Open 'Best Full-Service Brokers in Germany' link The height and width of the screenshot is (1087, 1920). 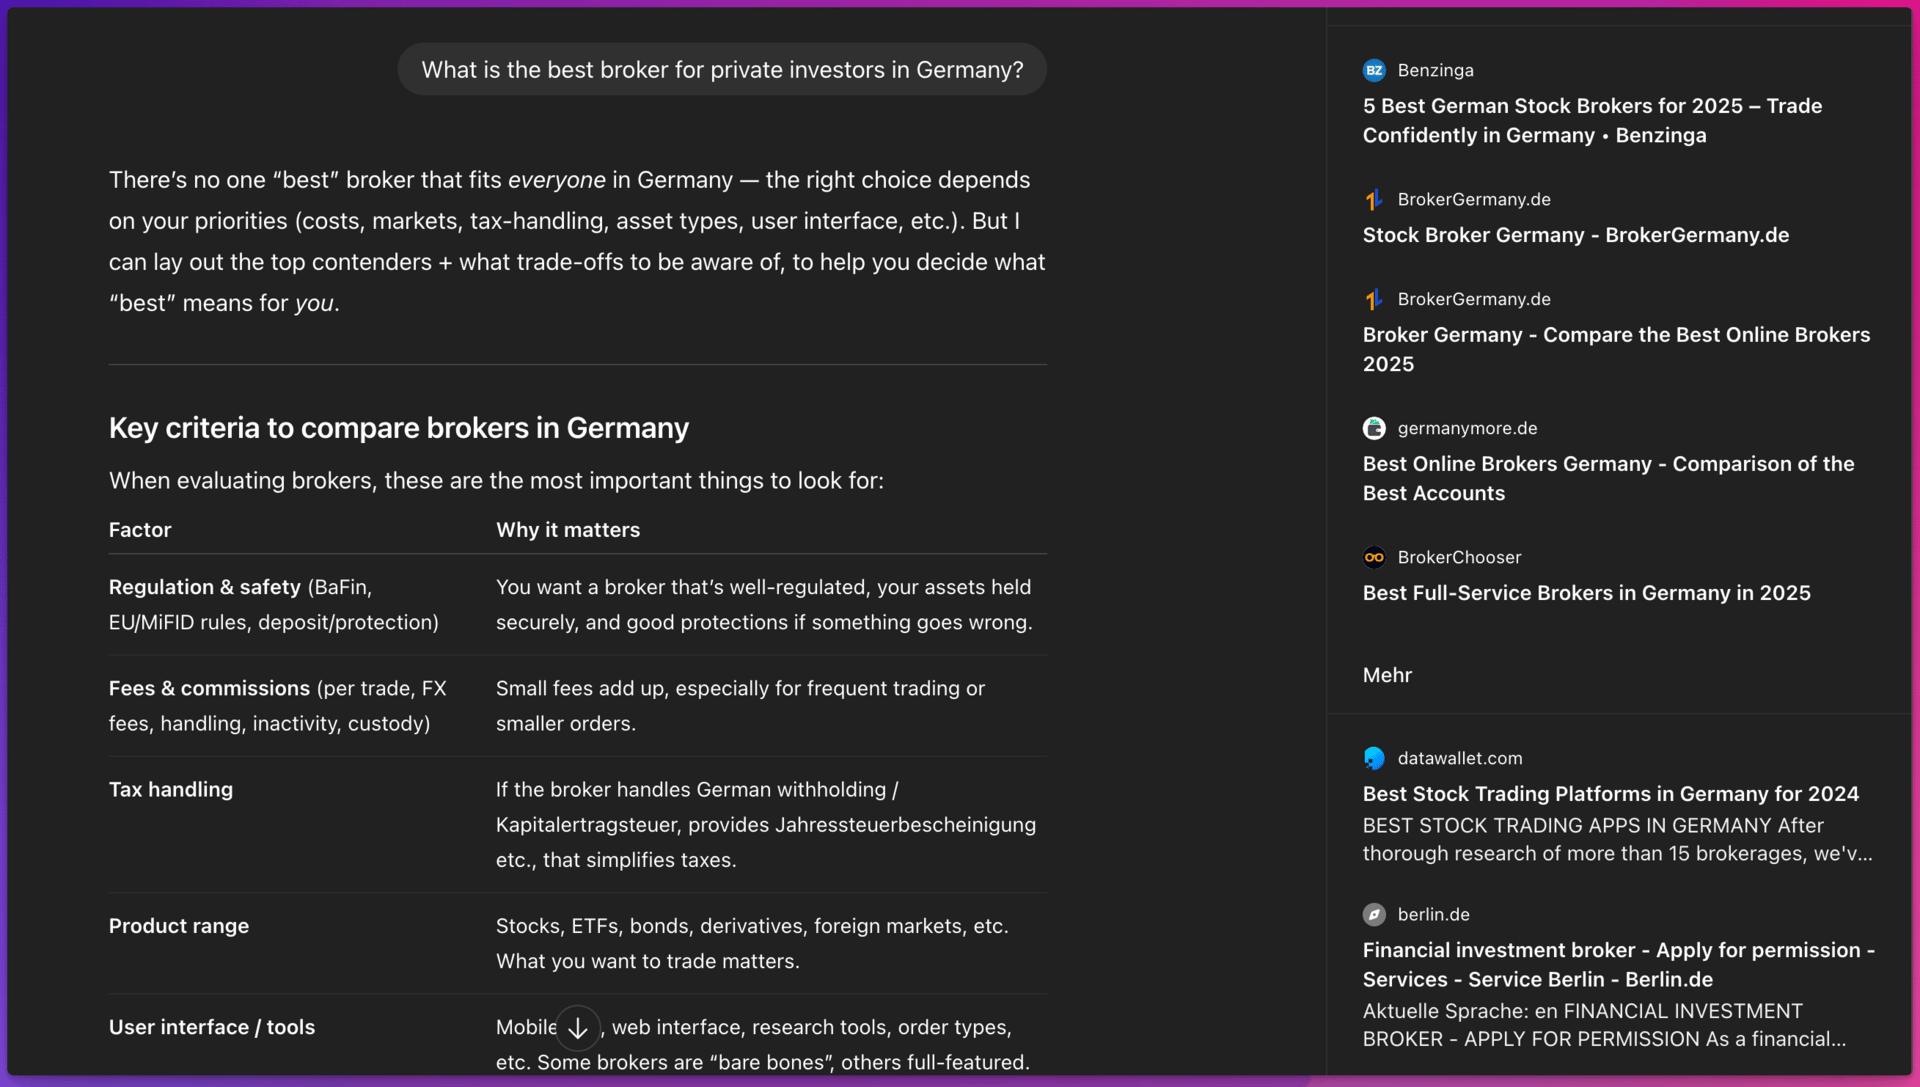pyautogui.click(x=1586, y=593)
